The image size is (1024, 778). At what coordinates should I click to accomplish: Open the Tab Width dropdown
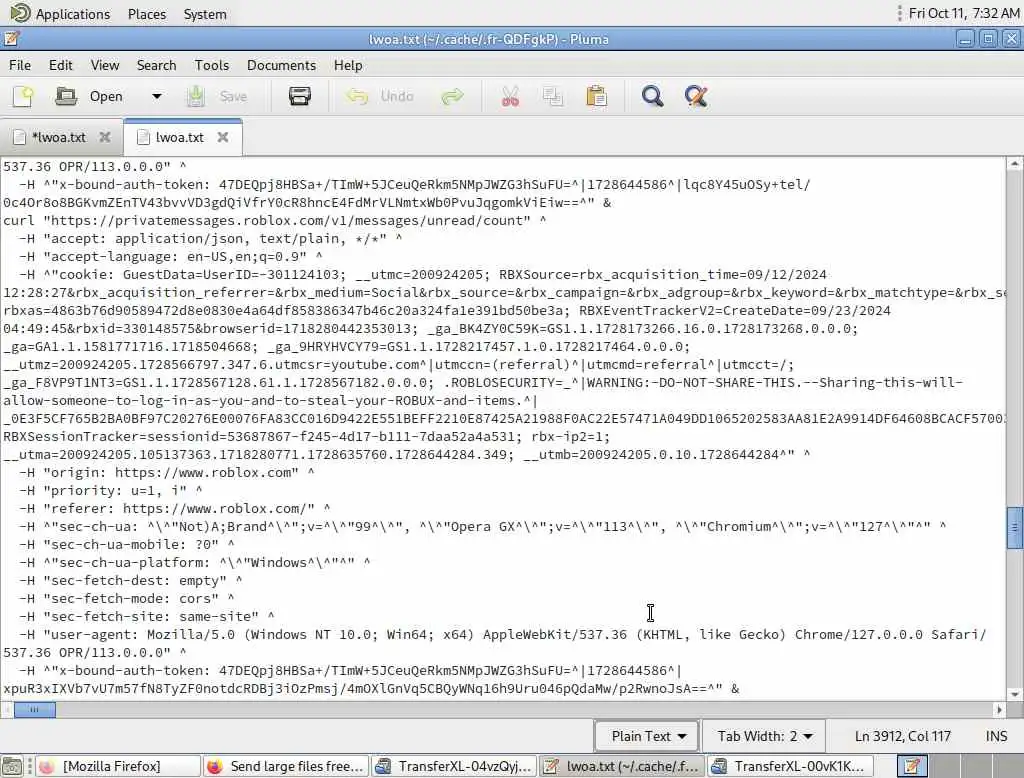coord(763,736)
